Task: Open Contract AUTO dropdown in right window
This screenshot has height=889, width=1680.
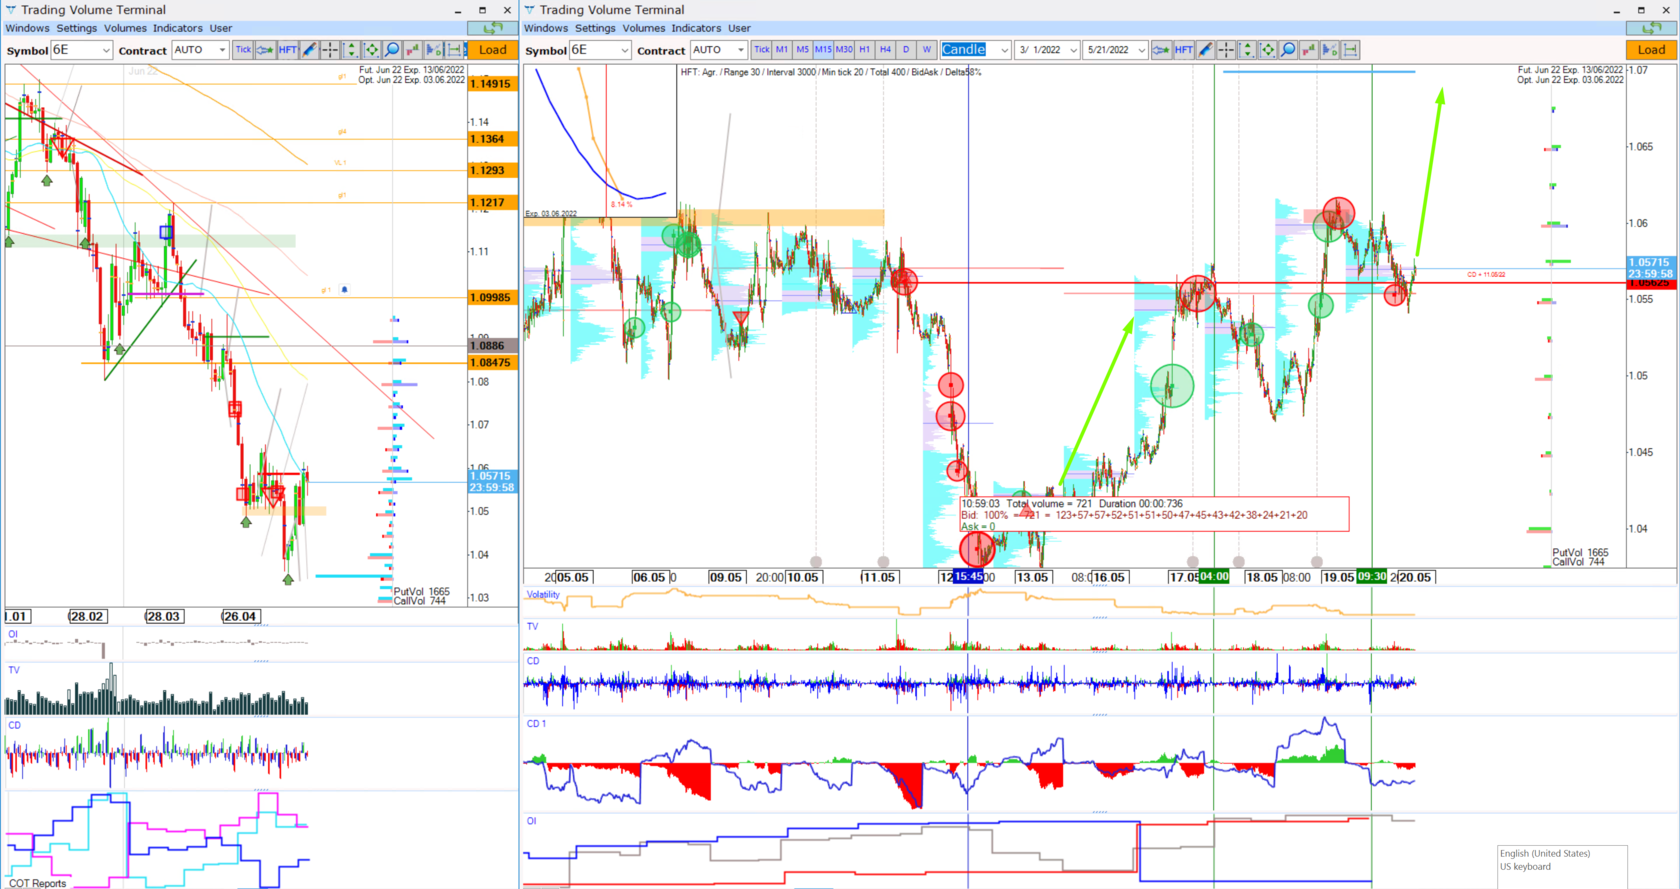Action: [x=718, y=50]
